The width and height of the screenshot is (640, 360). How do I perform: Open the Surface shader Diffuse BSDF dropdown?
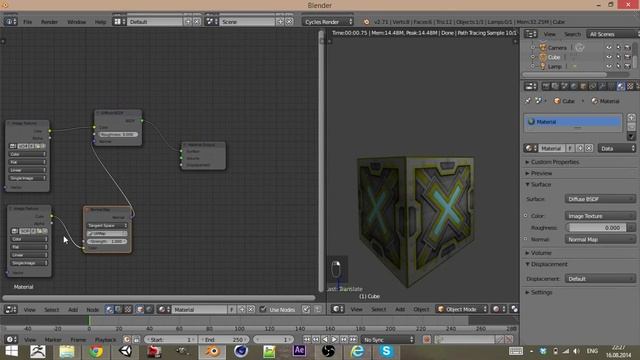point(600,199)
